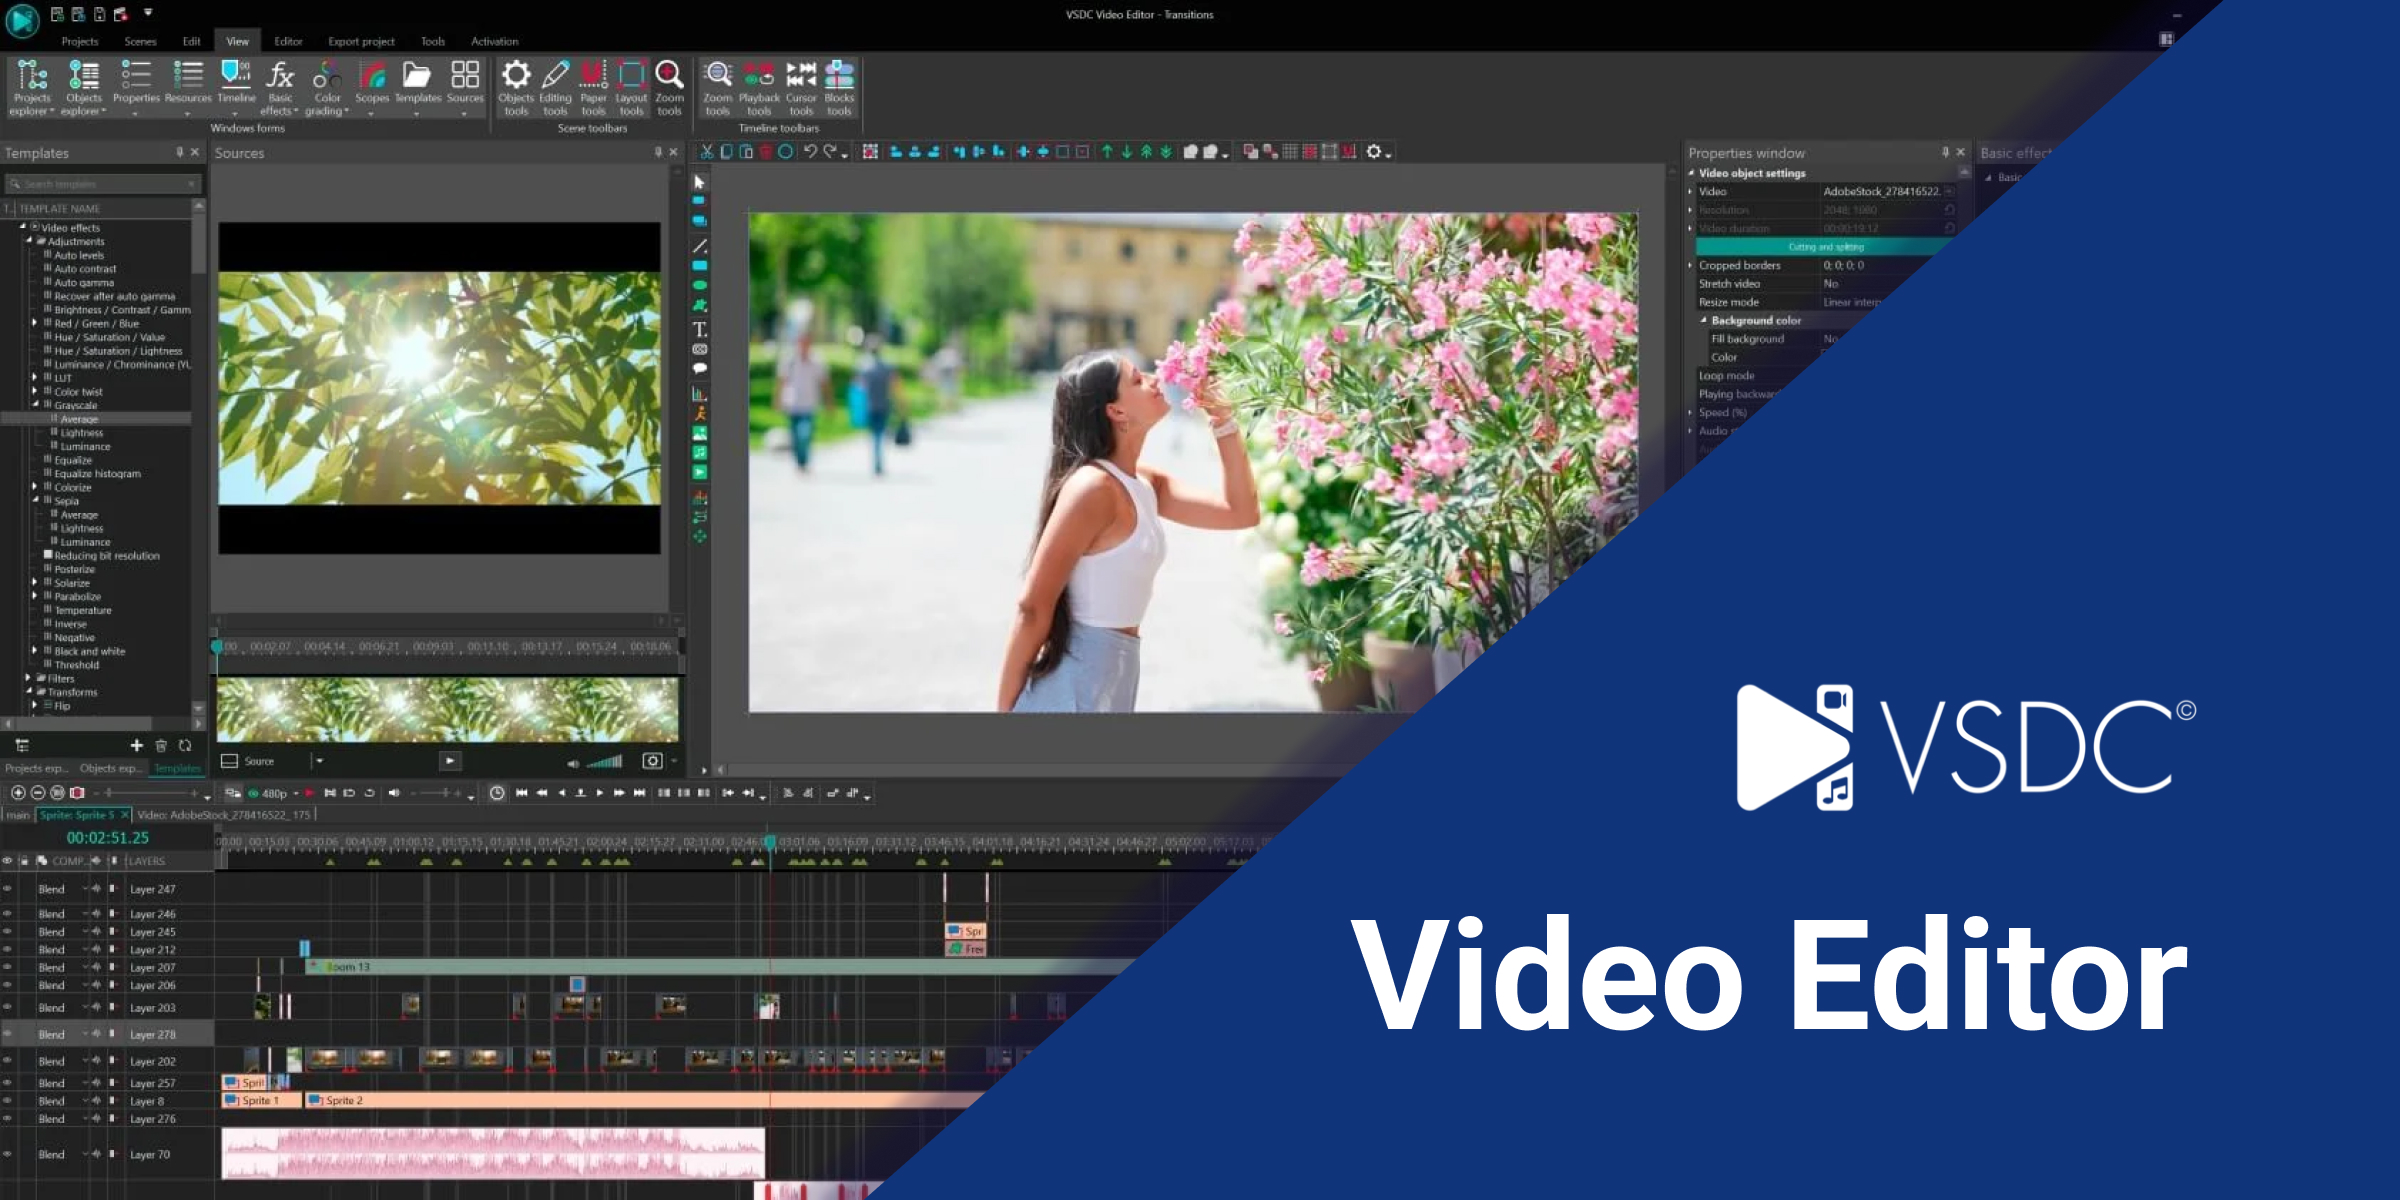Click the scissors cut icon on timeline toolbar
Screen dimensions: 2400x1200
707,152
